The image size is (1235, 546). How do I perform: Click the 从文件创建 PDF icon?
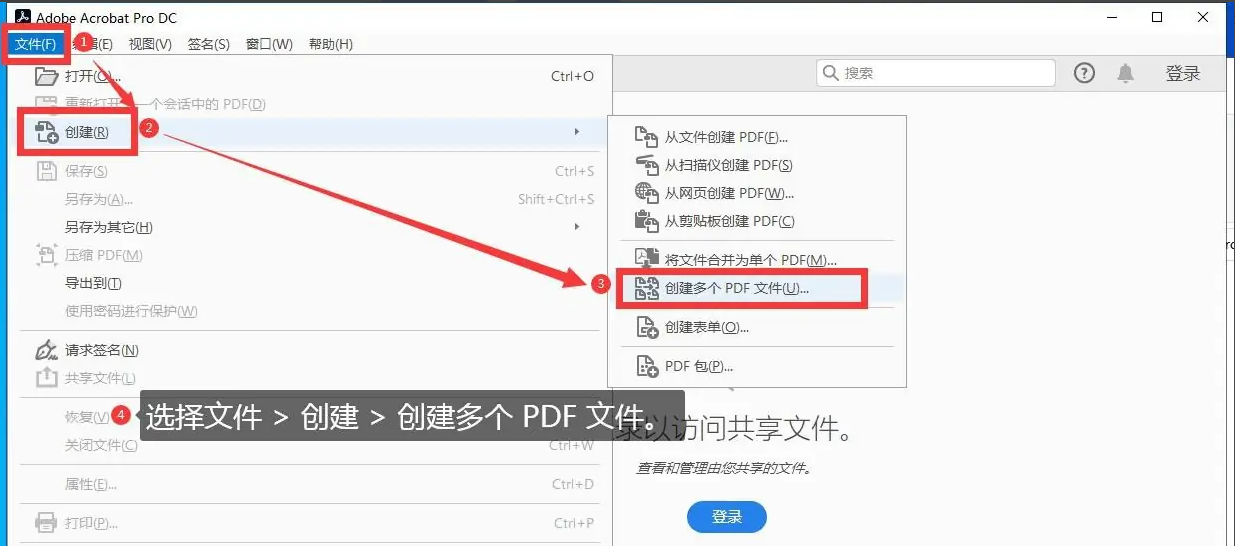(x=647, y=137)
